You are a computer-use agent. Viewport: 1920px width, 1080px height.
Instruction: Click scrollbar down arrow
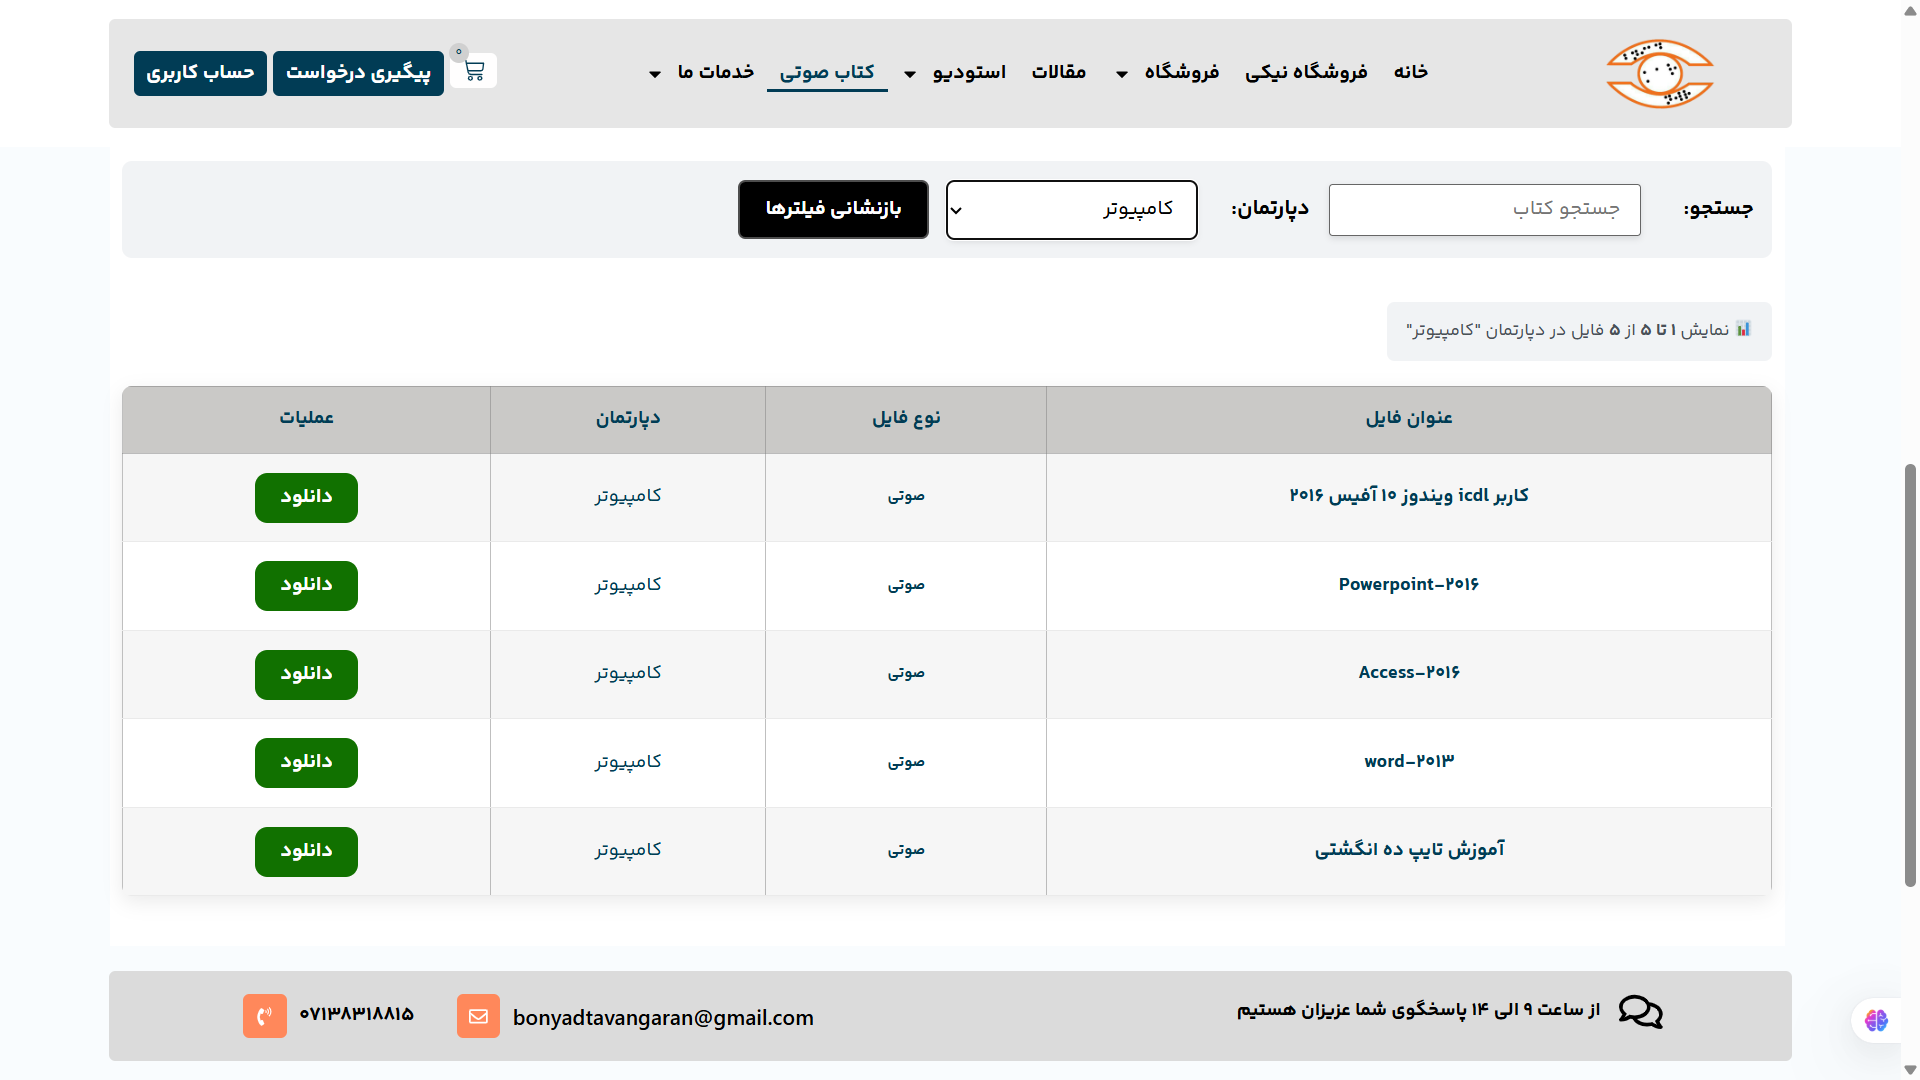coord(1910,1070)
